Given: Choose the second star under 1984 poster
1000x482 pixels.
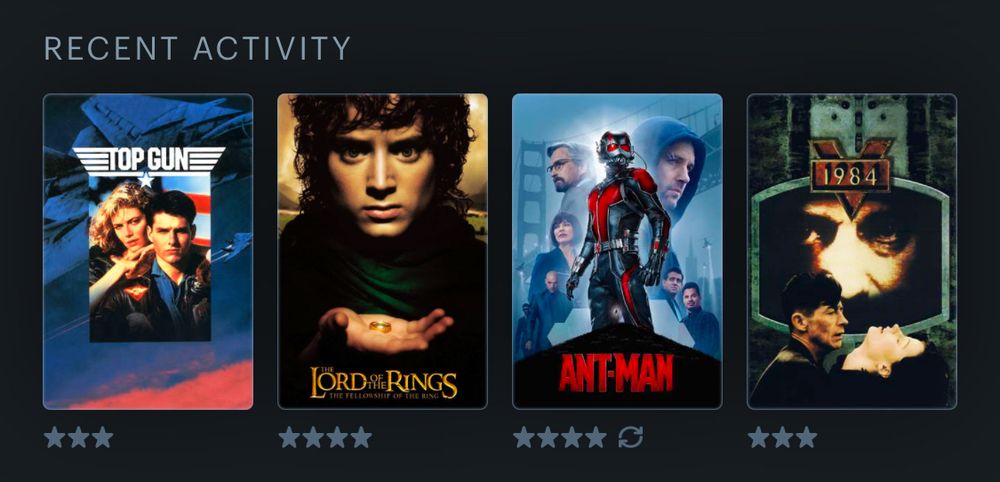Looking at the screenshot, I should 783,437.
